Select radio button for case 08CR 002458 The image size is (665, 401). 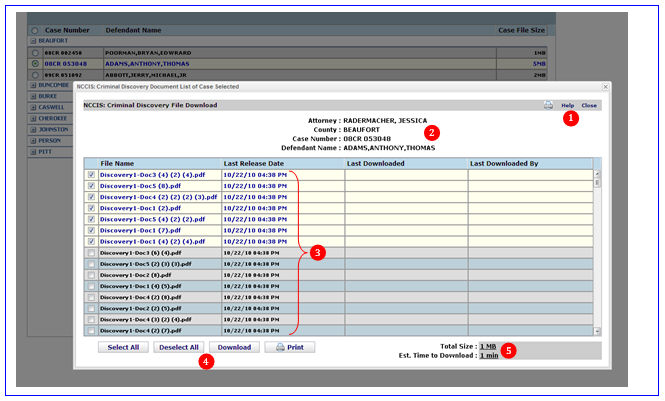pyautogui.click(x=35, y=53)
